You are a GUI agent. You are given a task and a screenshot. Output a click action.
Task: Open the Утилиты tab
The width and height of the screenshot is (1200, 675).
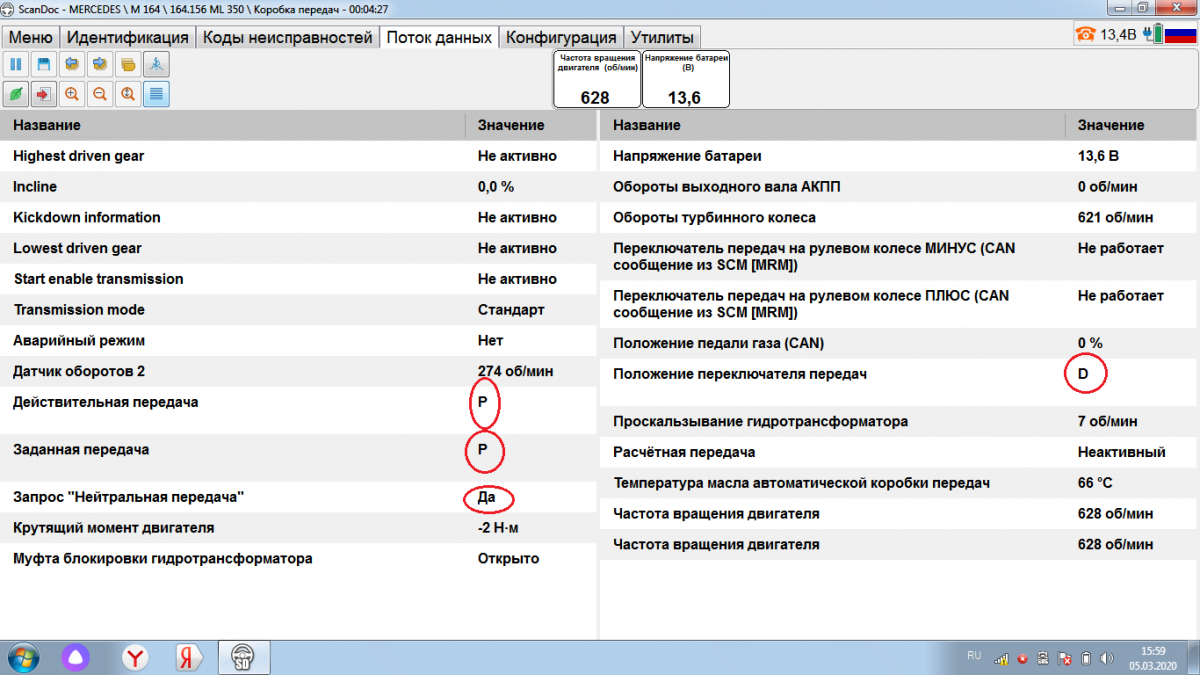tap(662, 37)
